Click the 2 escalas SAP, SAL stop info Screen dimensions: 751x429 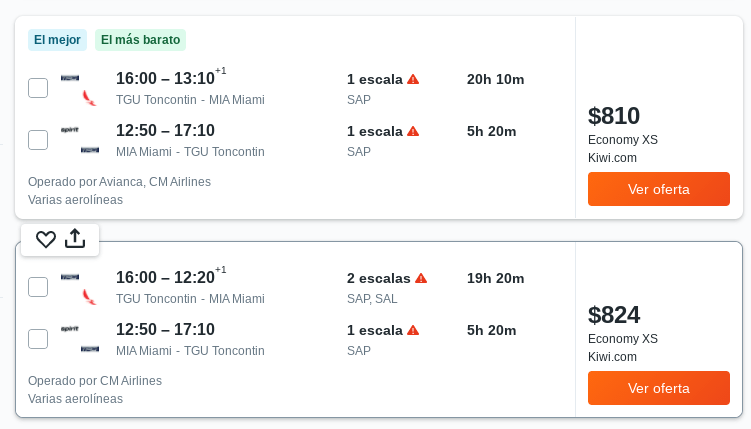point(387,288)
